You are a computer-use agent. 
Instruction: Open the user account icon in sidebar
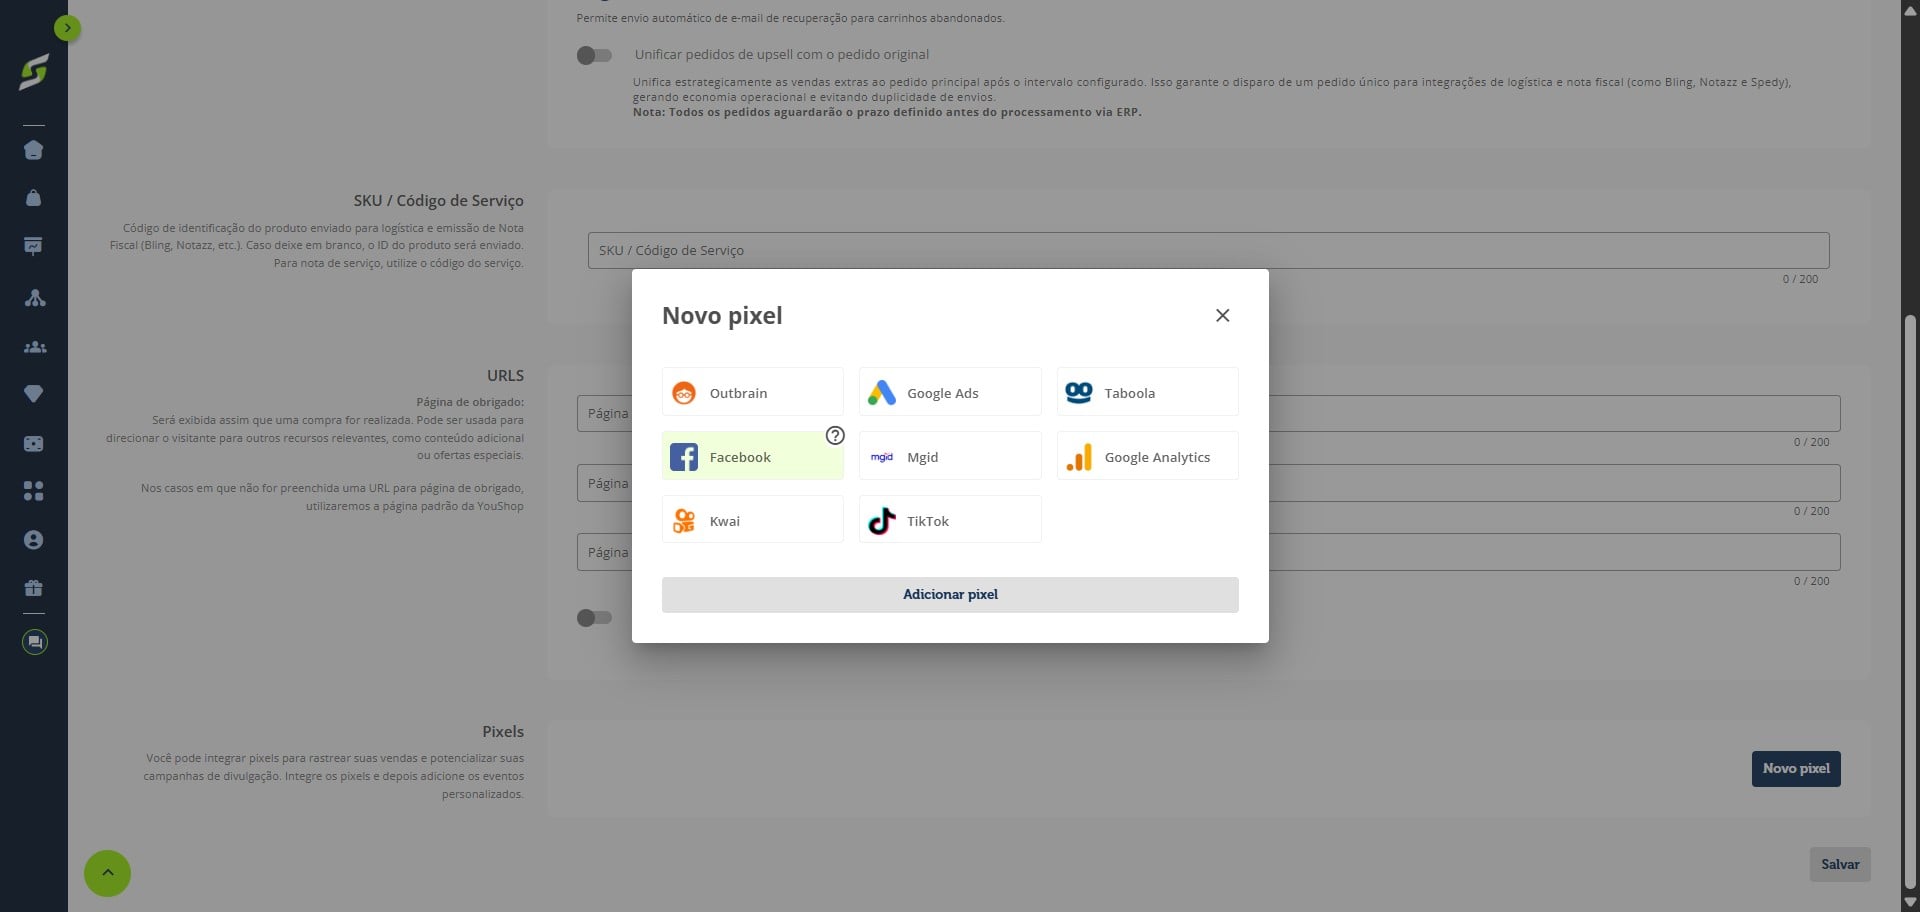click(x=33, y=540)
